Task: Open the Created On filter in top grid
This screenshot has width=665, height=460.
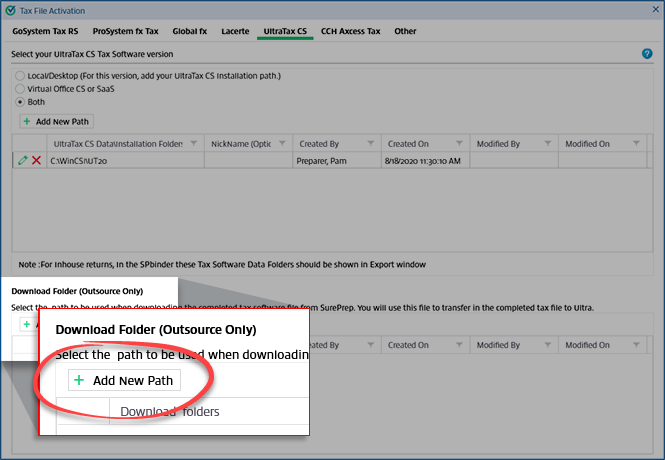Action: point(459,144)
